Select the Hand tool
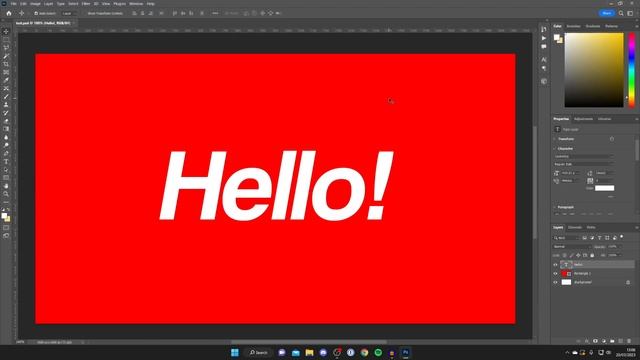 [x=6, y=186]
